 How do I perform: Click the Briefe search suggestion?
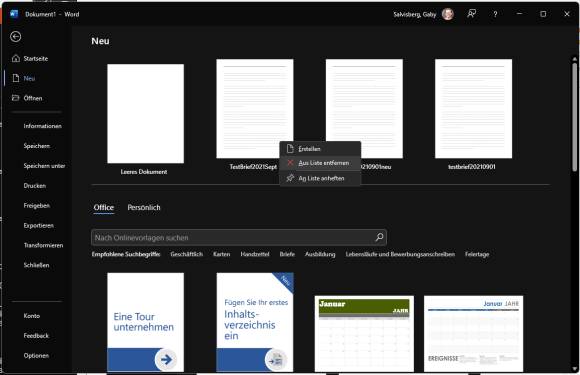pos(287,254)
